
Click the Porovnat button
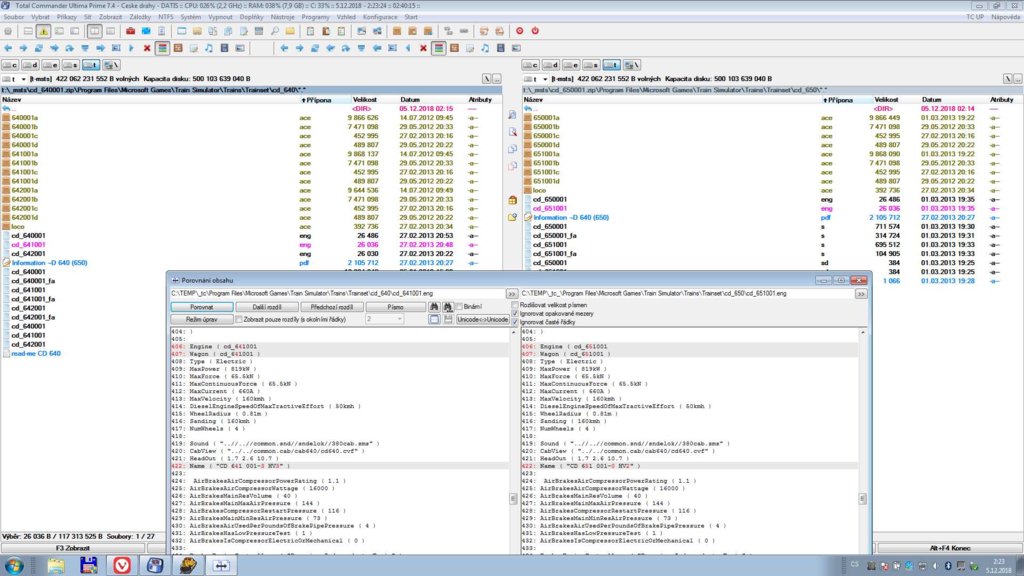click(x=201, y=307)
